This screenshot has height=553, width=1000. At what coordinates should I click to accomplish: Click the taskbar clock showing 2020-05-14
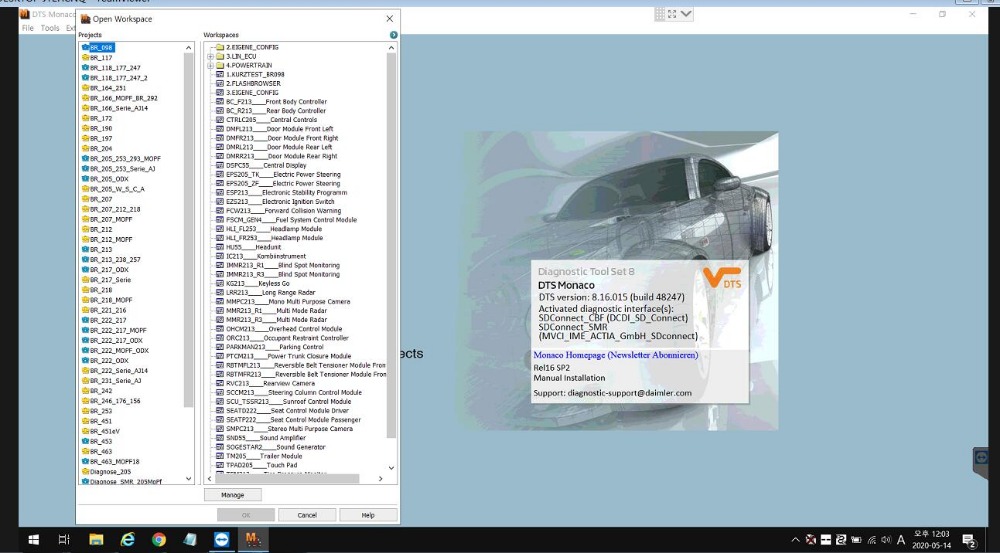tap(931, 540)
